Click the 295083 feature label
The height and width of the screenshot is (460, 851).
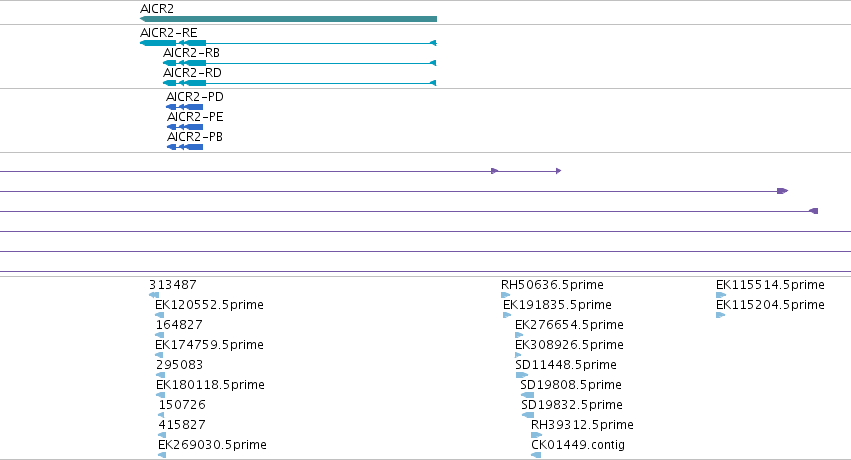[180, 365]
